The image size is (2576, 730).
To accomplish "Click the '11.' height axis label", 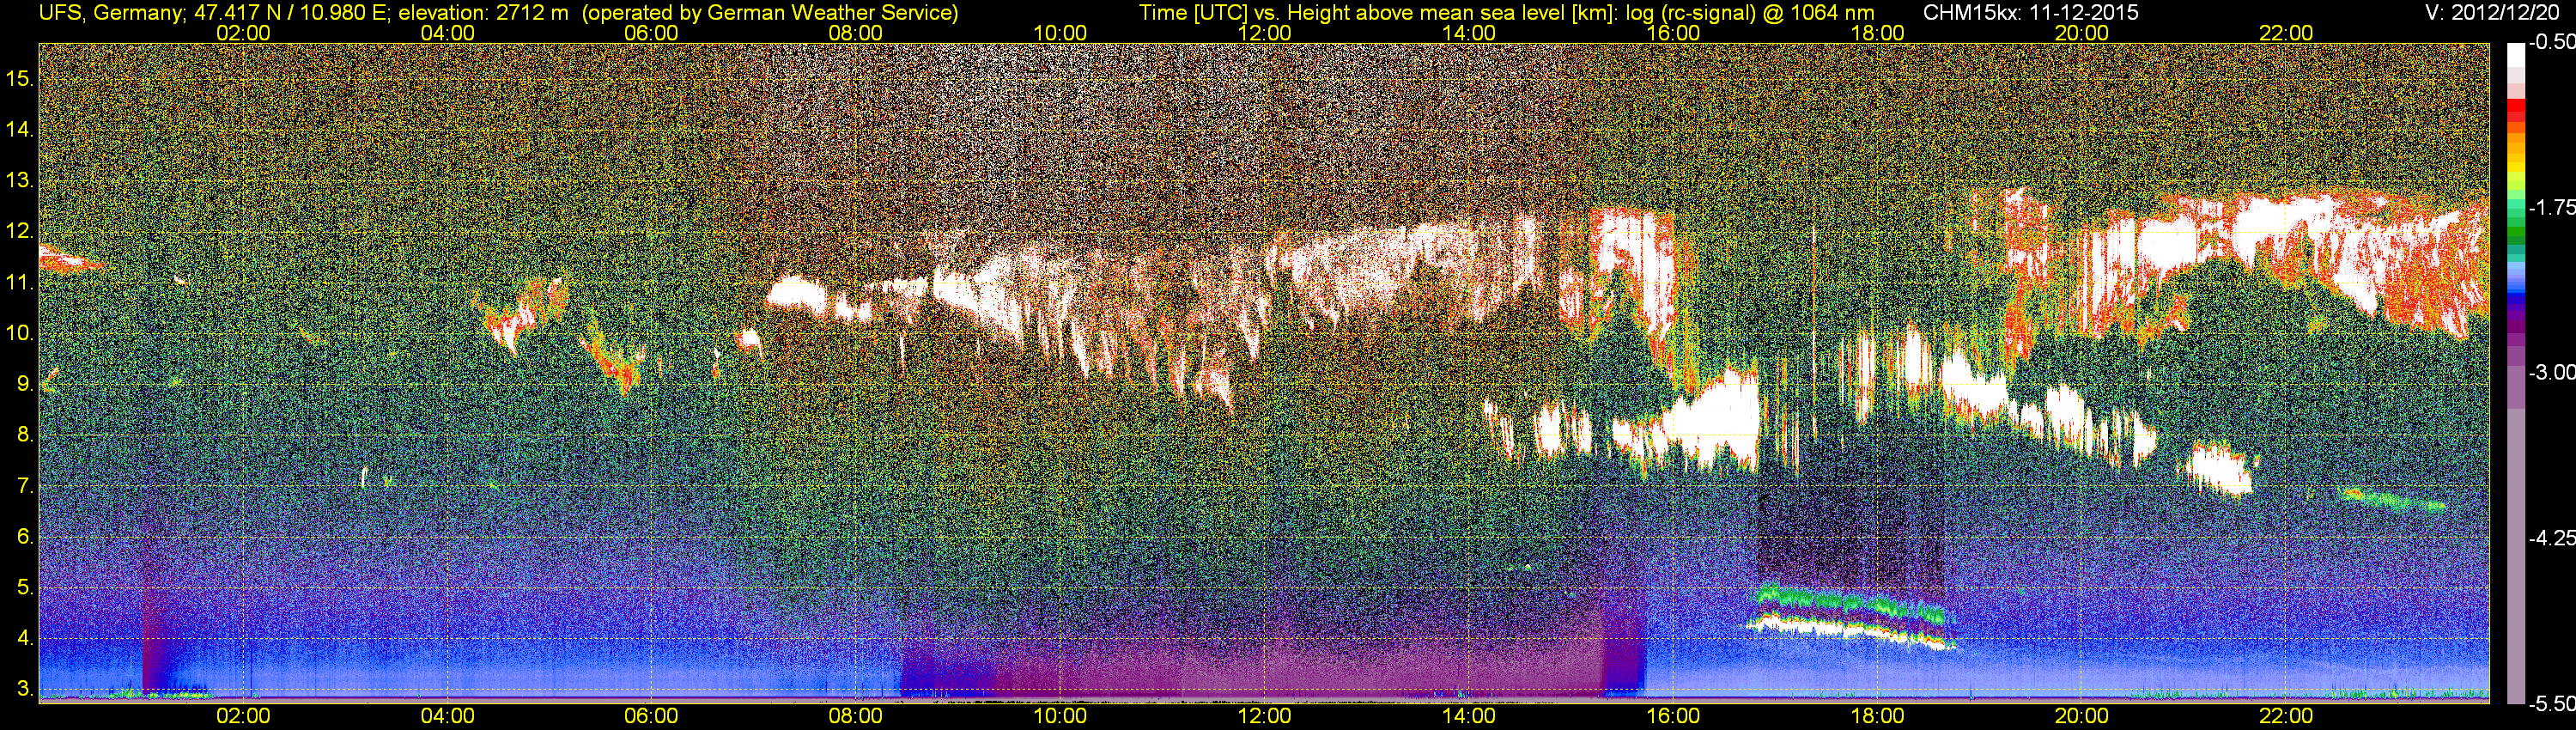I will 19,283.
